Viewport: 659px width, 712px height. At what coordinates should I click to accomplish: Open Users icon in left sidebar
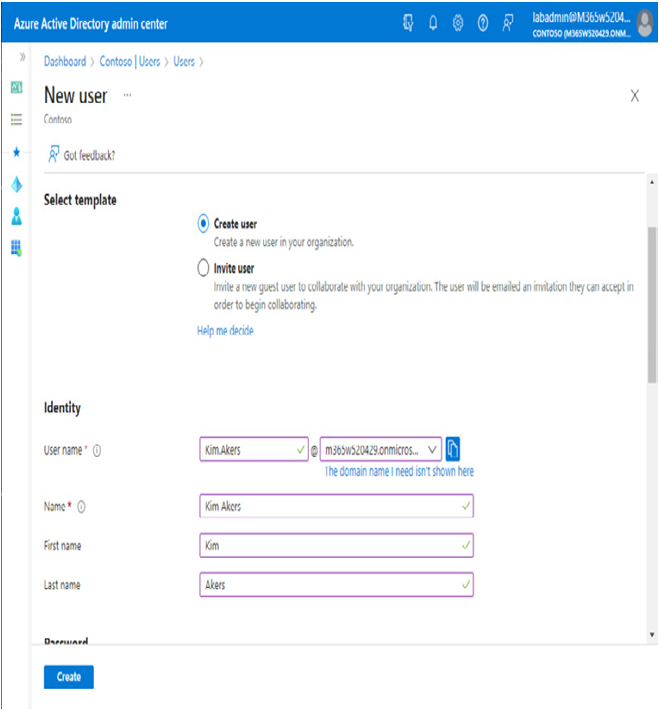tap(17, 216)
